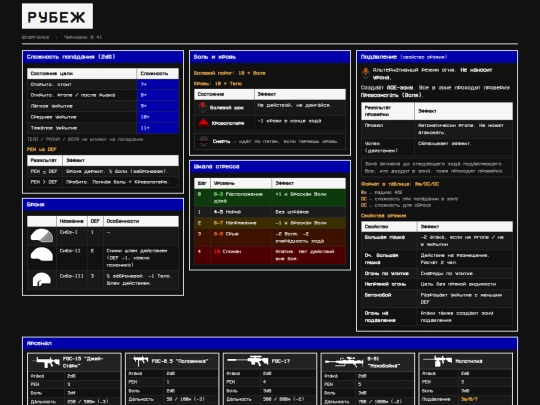The width and height of the screenshot is (540, 405).
Task: Click the scoped sniper rifle icon on the fourth arsenal card
Action: tap(344, 362)
